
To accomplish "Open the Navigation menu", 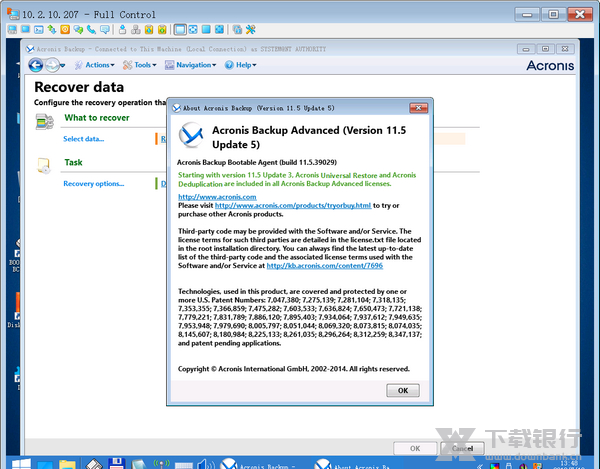I will click(191, 65).
